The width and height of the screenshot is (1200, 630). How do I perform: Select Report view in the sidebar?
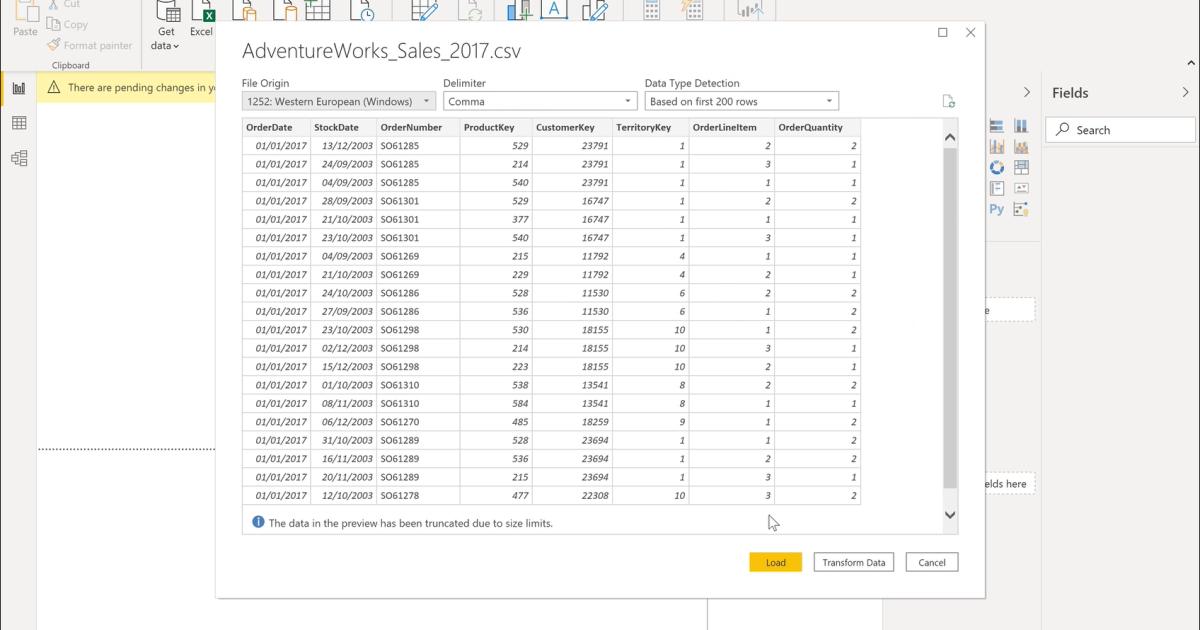(18, 88)
